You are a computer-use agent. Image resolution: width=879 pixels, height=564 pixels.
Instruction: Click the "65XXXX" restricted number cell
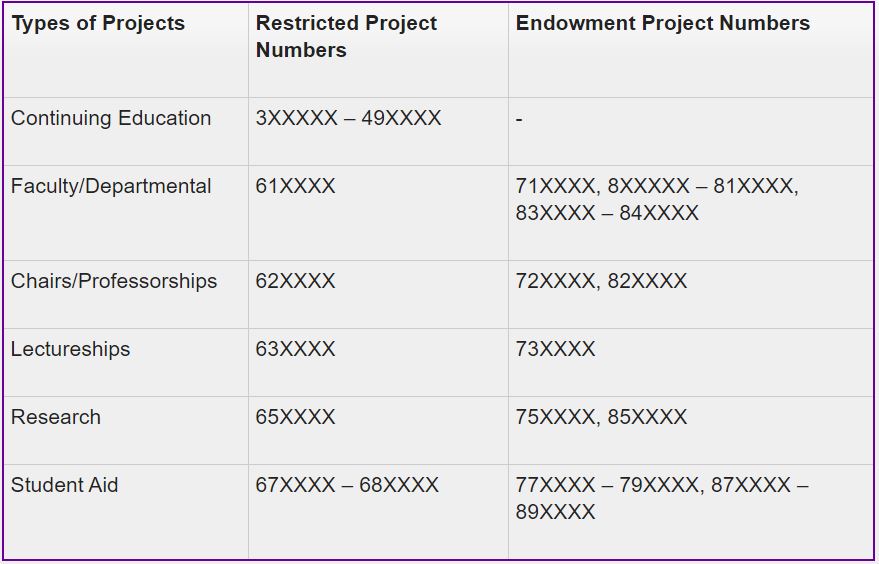[x=295, y=418]
